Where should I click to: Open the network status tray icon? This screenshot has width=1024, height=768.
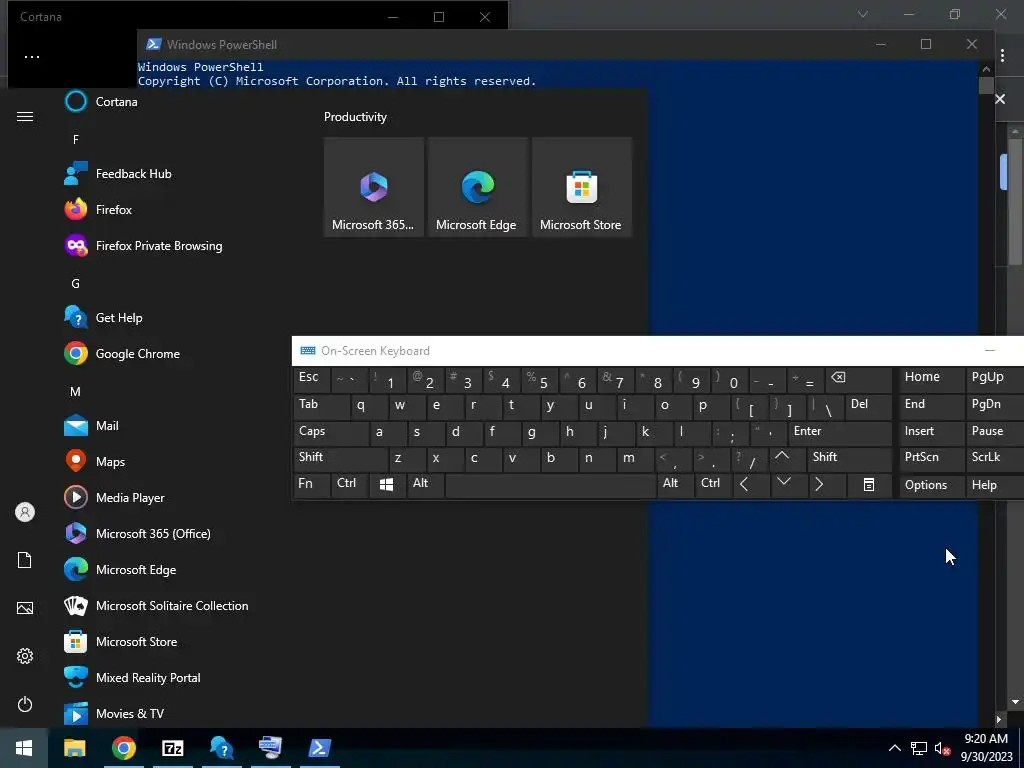[x=919, y=748]
